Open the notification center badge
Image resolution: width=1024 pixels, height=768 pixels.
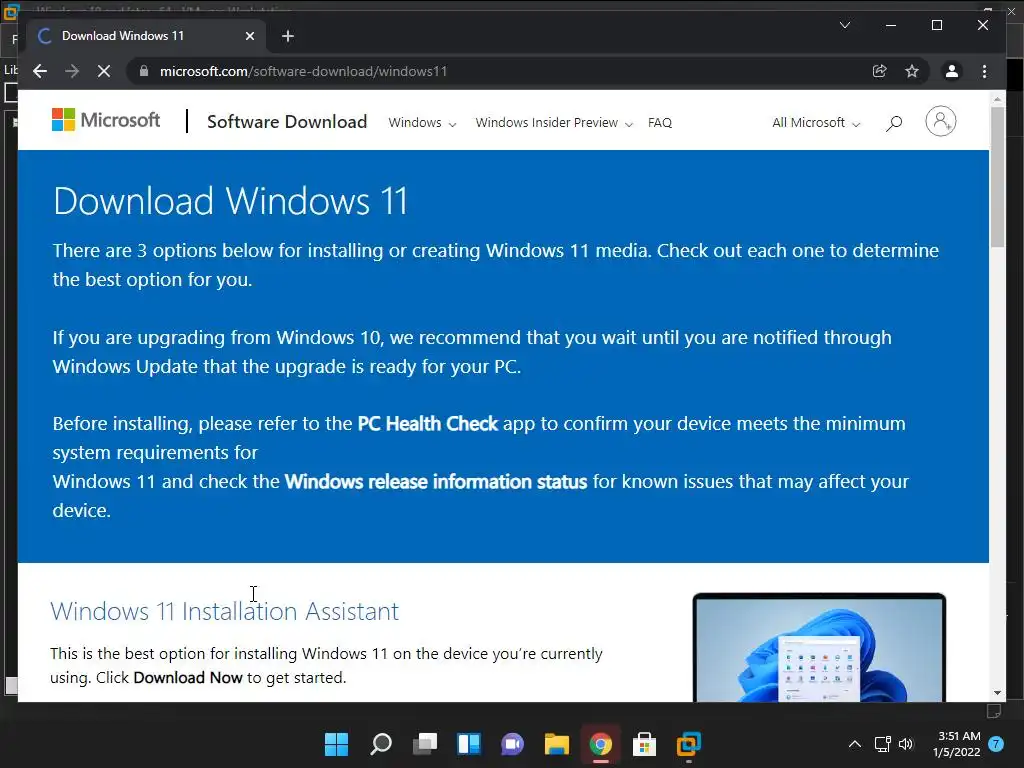996,744
